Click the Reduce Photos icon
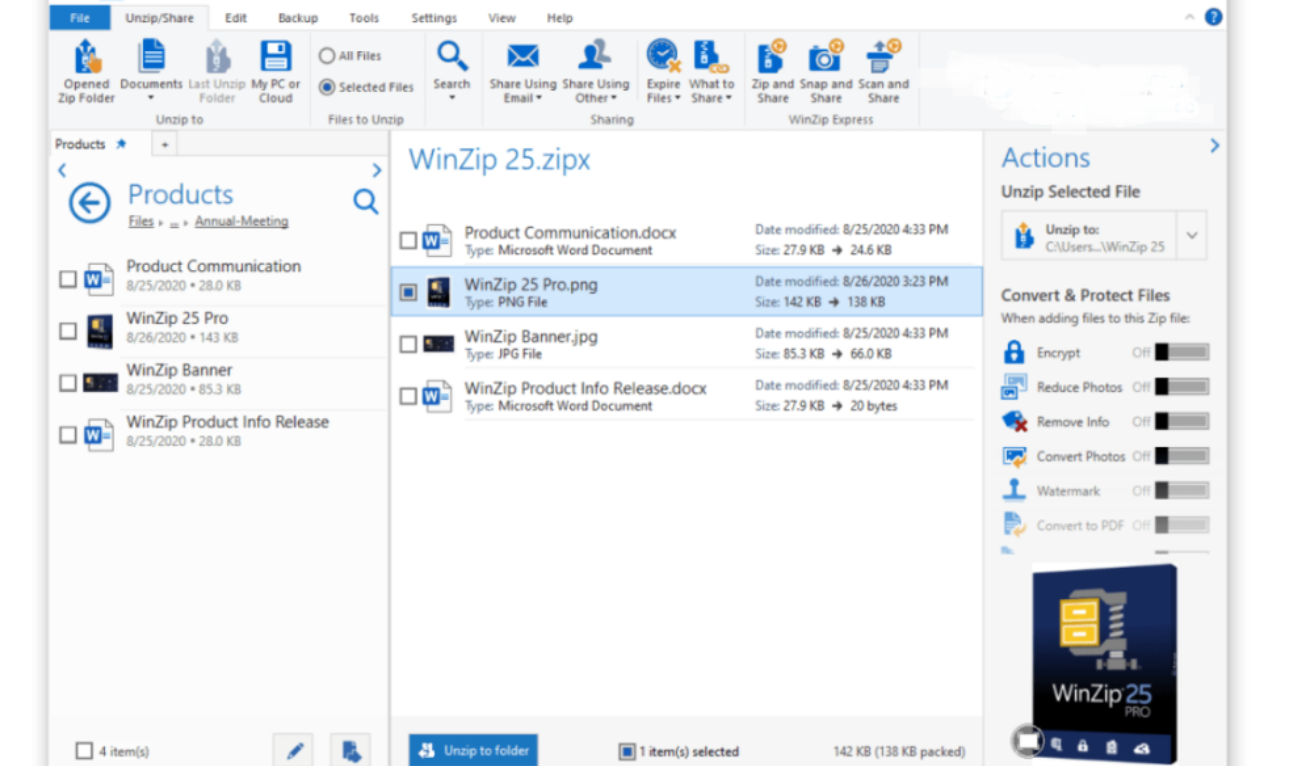The width and height of the screenshot is (1302, 766). click(x=1014, y=387)
